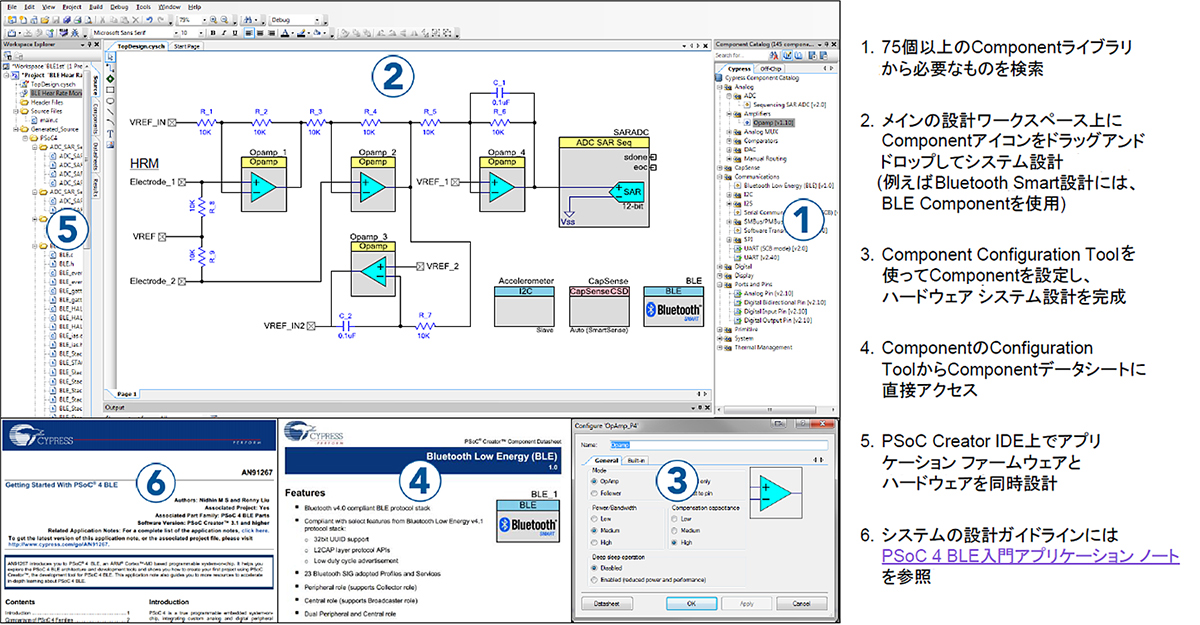Open the Build menu
The height and width of the screenshot is (625, 1200).
pyautogui.click(x=96, y=7)
